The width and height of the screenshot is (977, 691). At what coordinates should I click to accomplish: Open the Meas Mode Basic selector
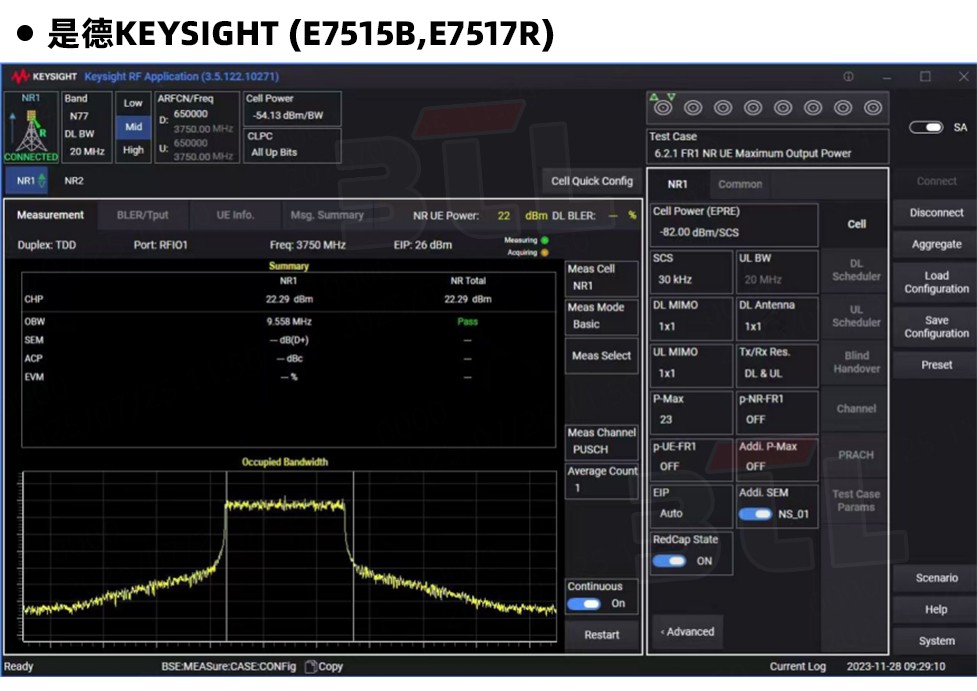(x=601, y=317)
